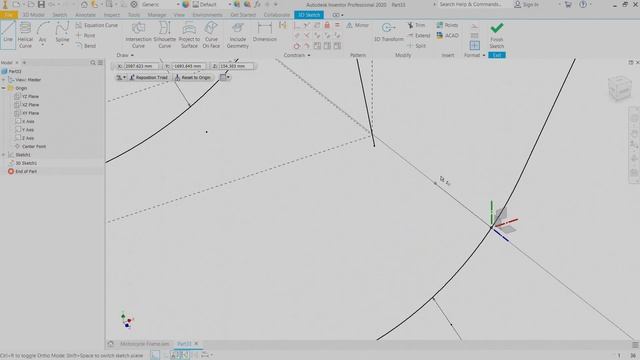Switch to the Environments ribbon tab
640x360 pixels.
click(x=207, y=15)
